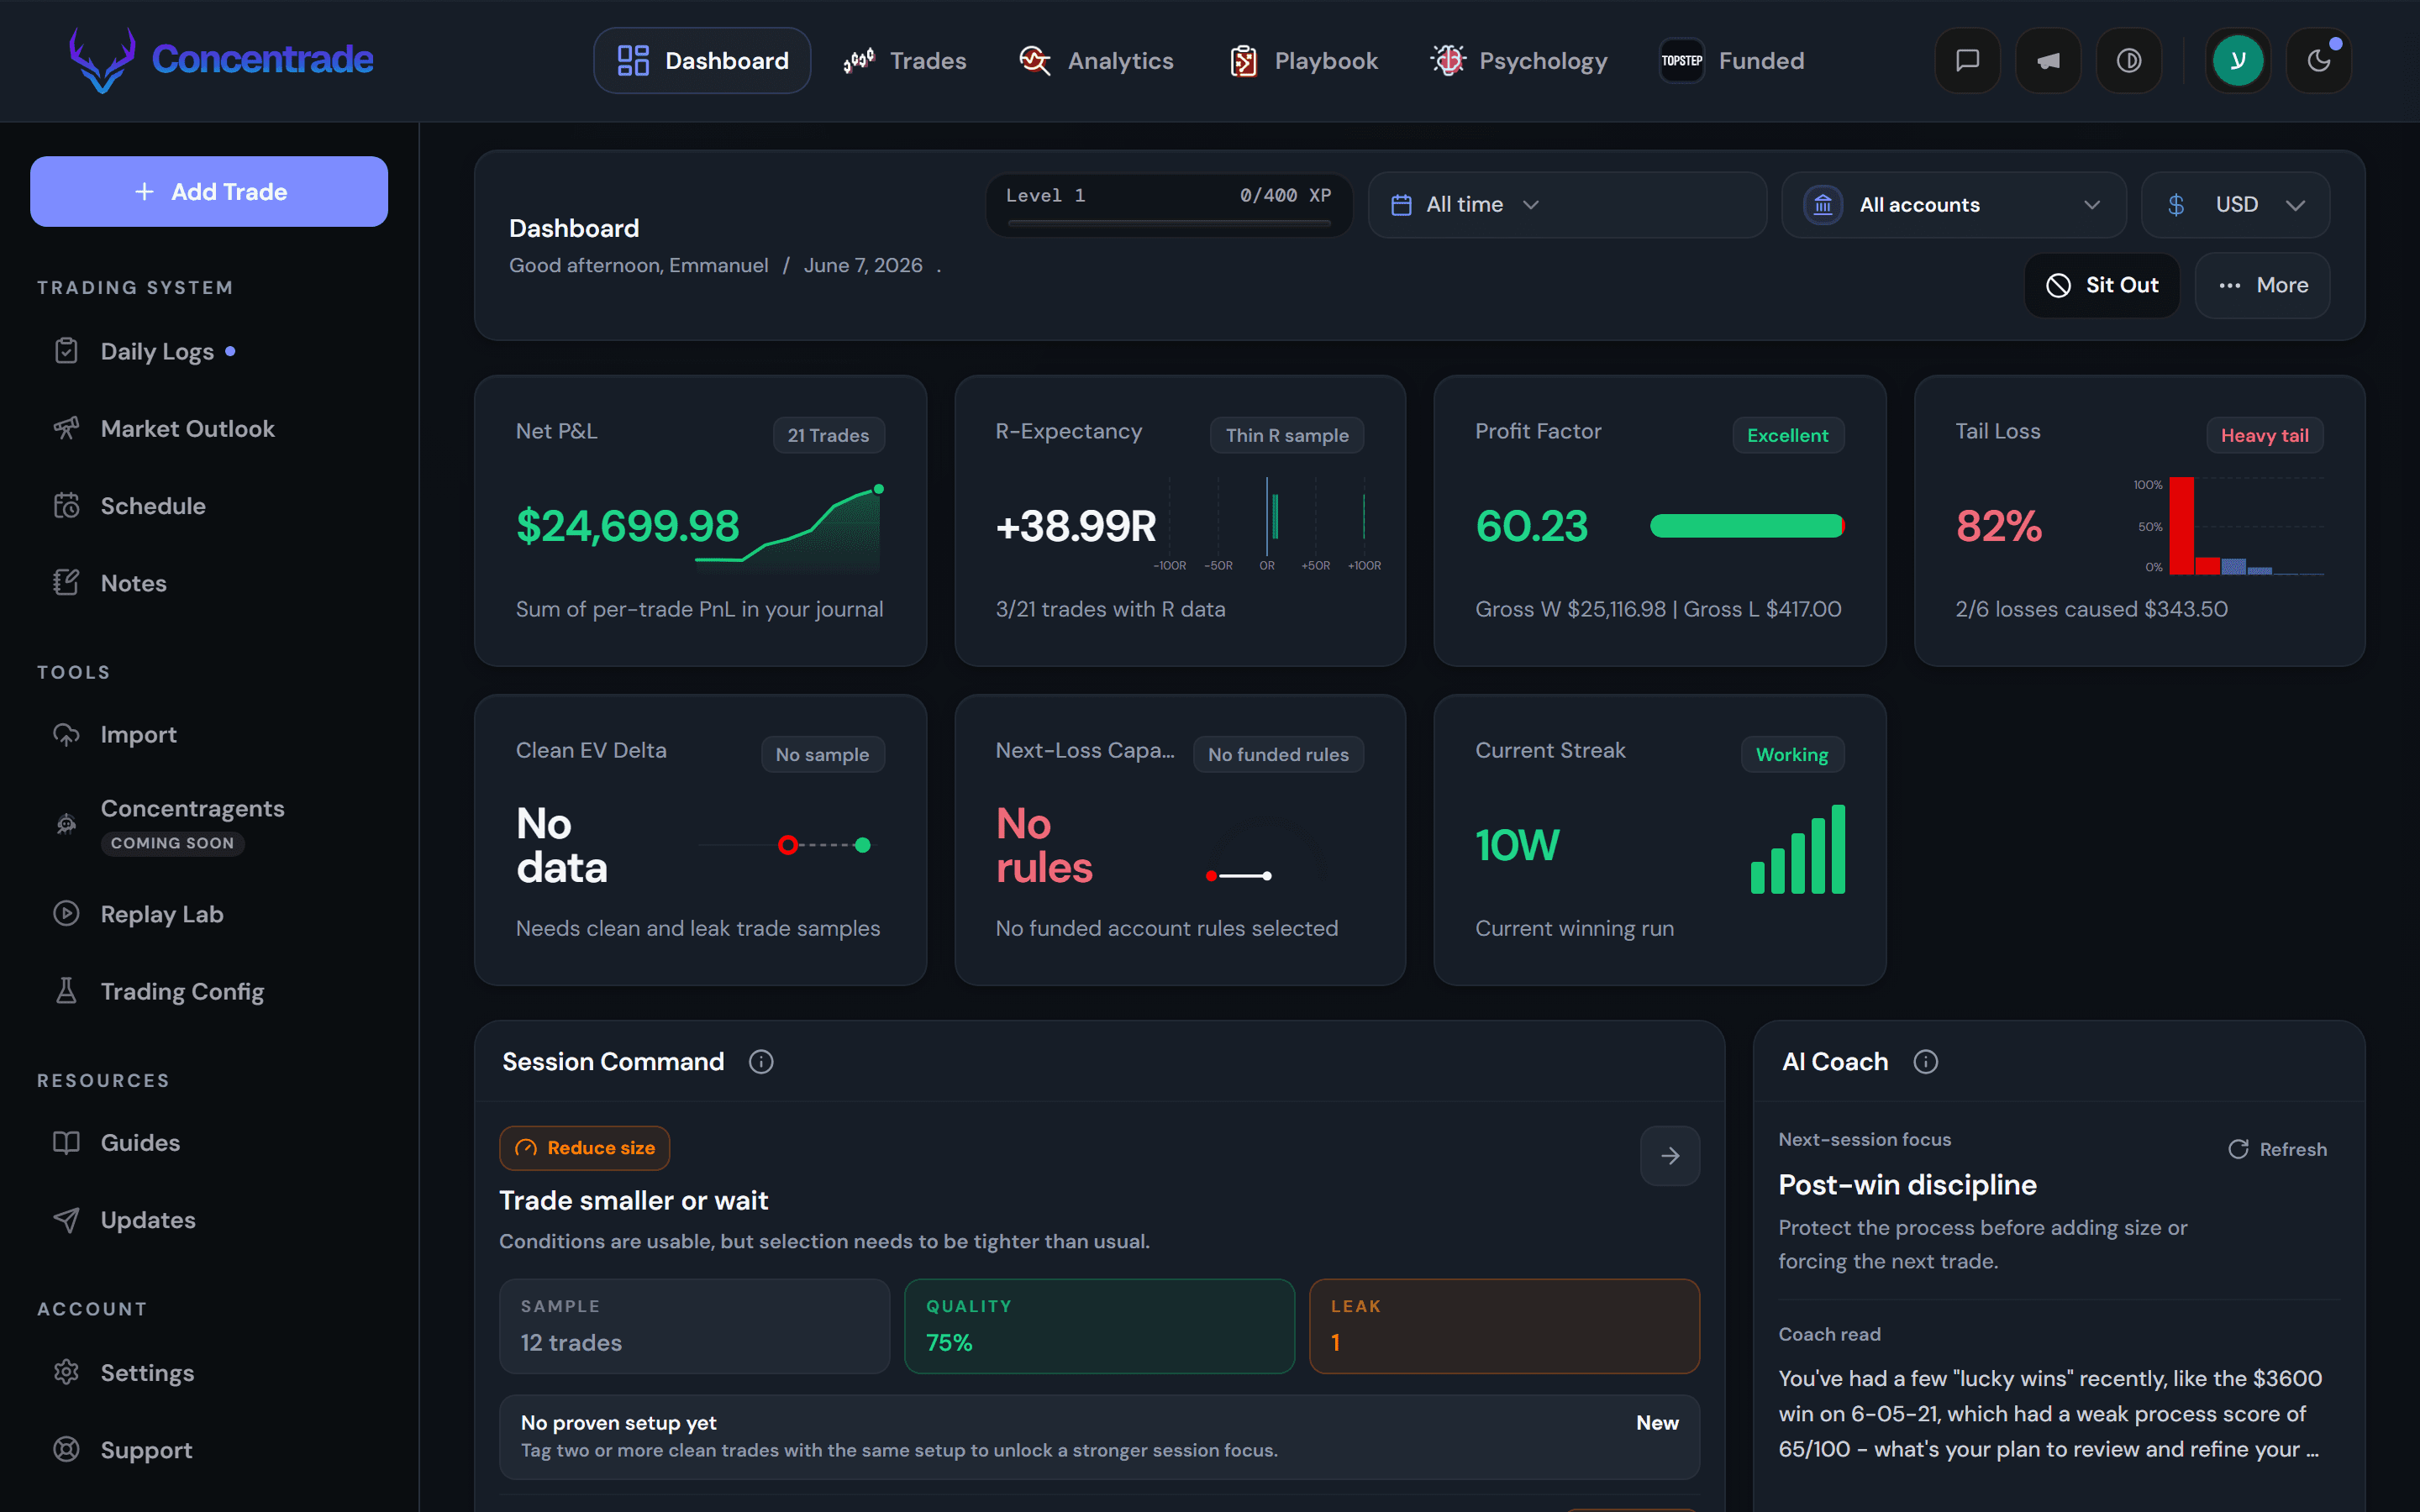2420x1512 pixels.
Task: Click the Concentragents robot icon
Action: [66, 824]
